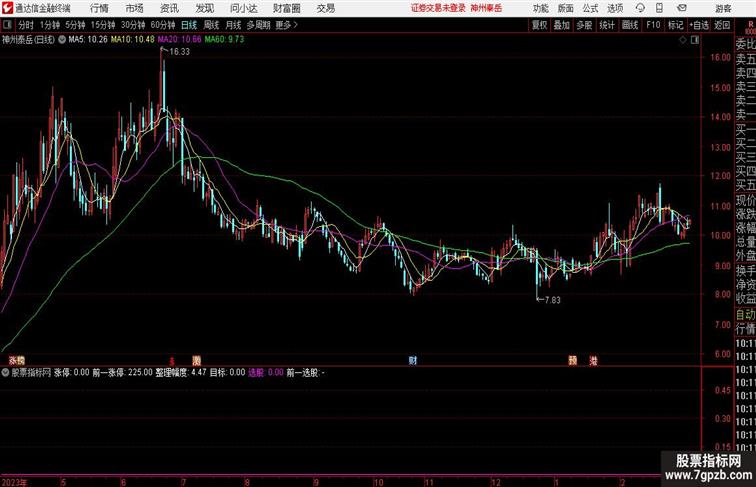Image resolution: width=756 pixels, height=487 pixels.
Task: Switch to 60分钟 period
Action: (x=163, y=25)
